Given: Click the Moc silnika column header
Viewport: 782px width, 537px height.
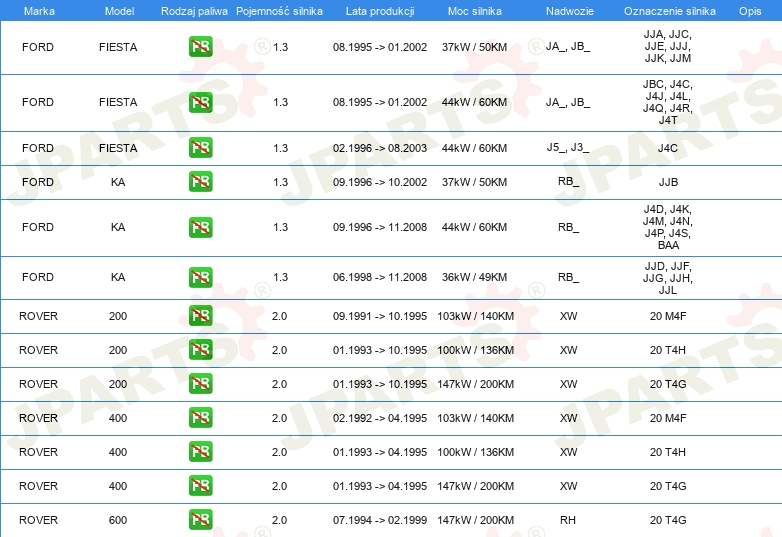Looking at the screenshot, I should click(475, 11).
